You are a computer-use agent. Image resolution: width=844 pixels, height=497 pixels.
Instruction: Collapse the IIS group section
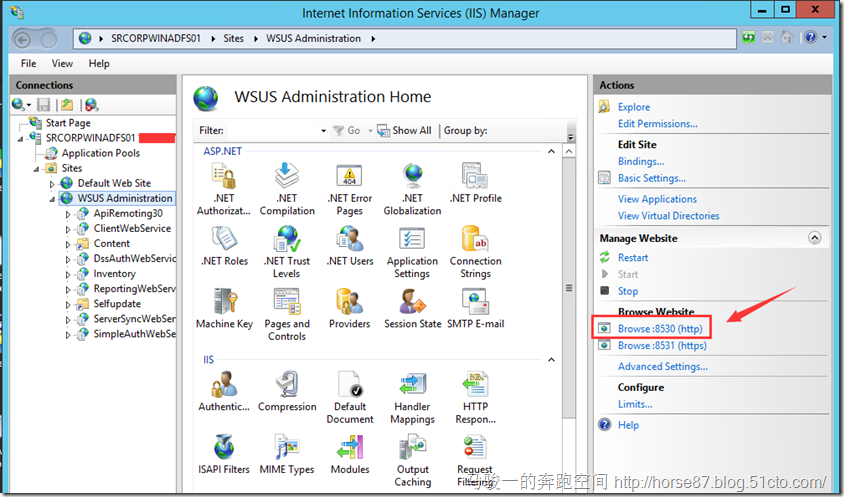(x=551, y=360)
